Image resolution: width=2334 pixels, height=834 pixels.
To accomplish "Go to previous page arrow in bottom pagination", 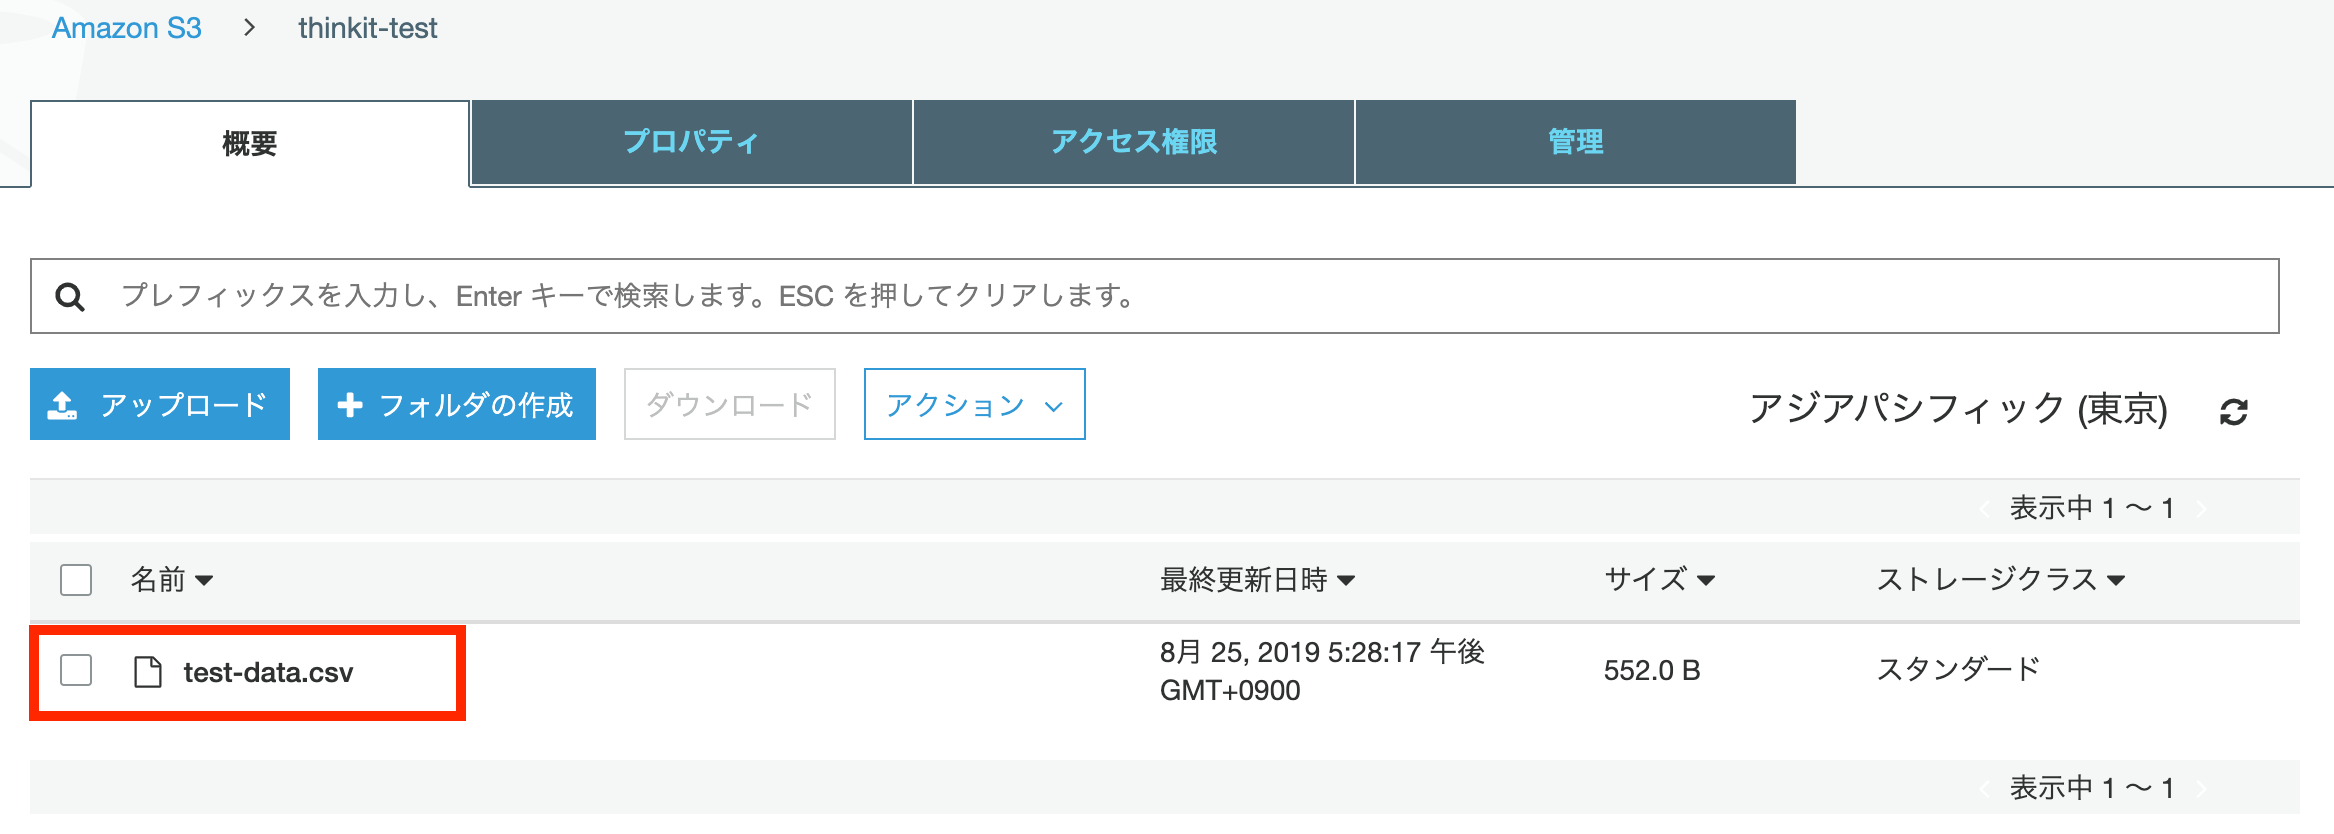I will pos(1983,789).
